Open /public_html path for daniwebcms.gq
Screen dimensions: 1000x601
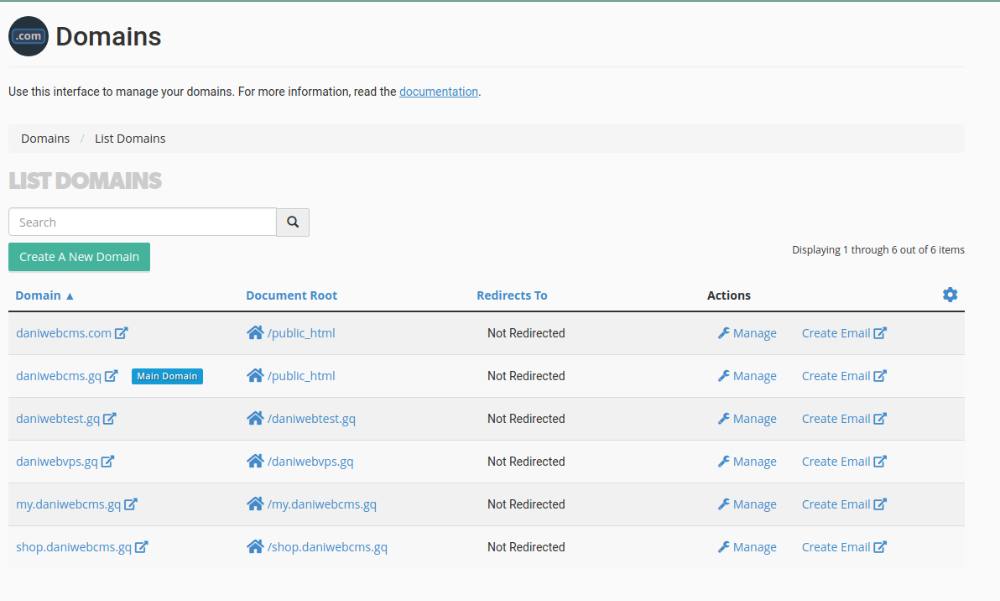[301, 376]
